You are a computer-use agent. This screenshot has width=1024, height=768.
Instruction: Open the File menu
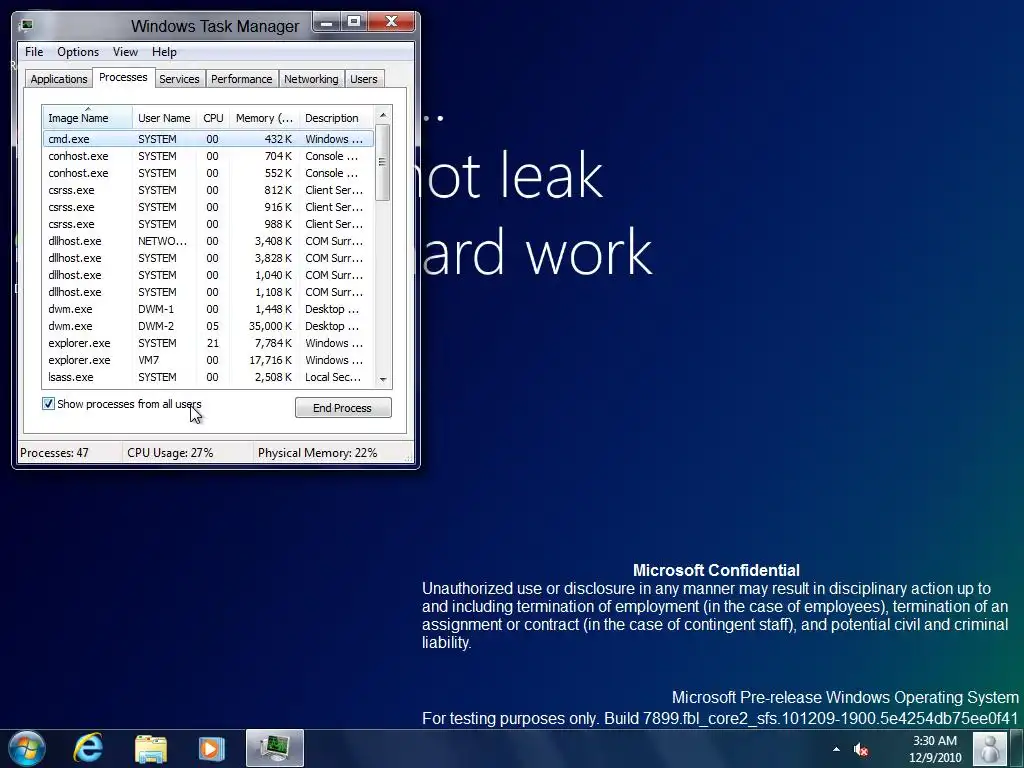tap(34, 52)
